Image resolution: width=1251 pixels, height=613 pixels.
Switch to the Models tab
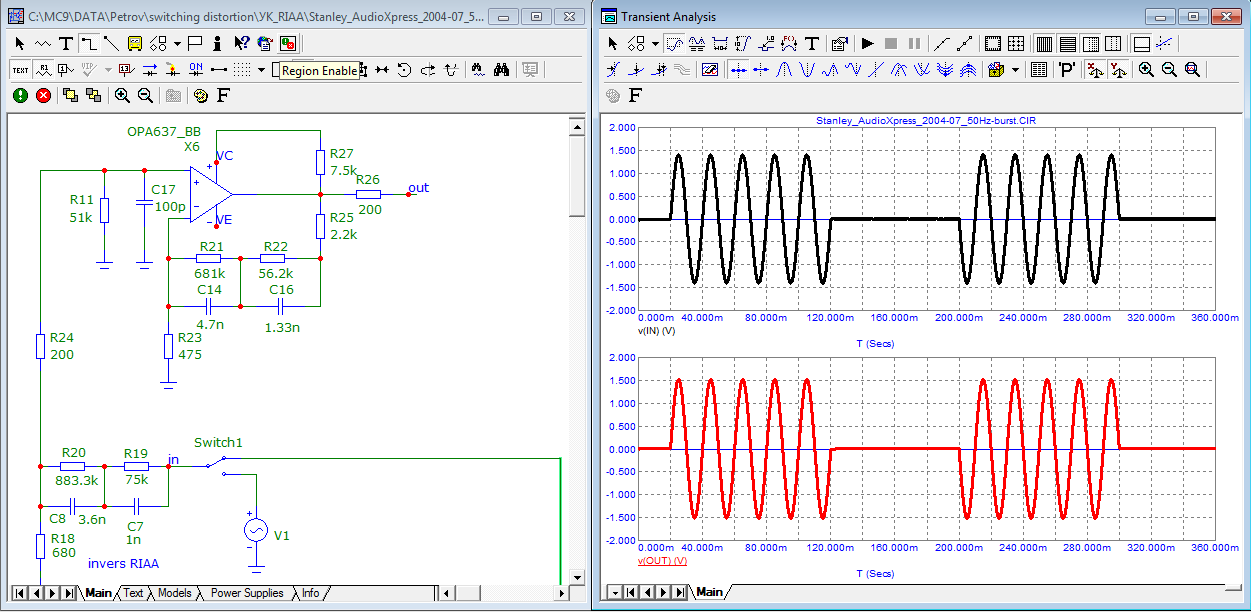[174, 593]
